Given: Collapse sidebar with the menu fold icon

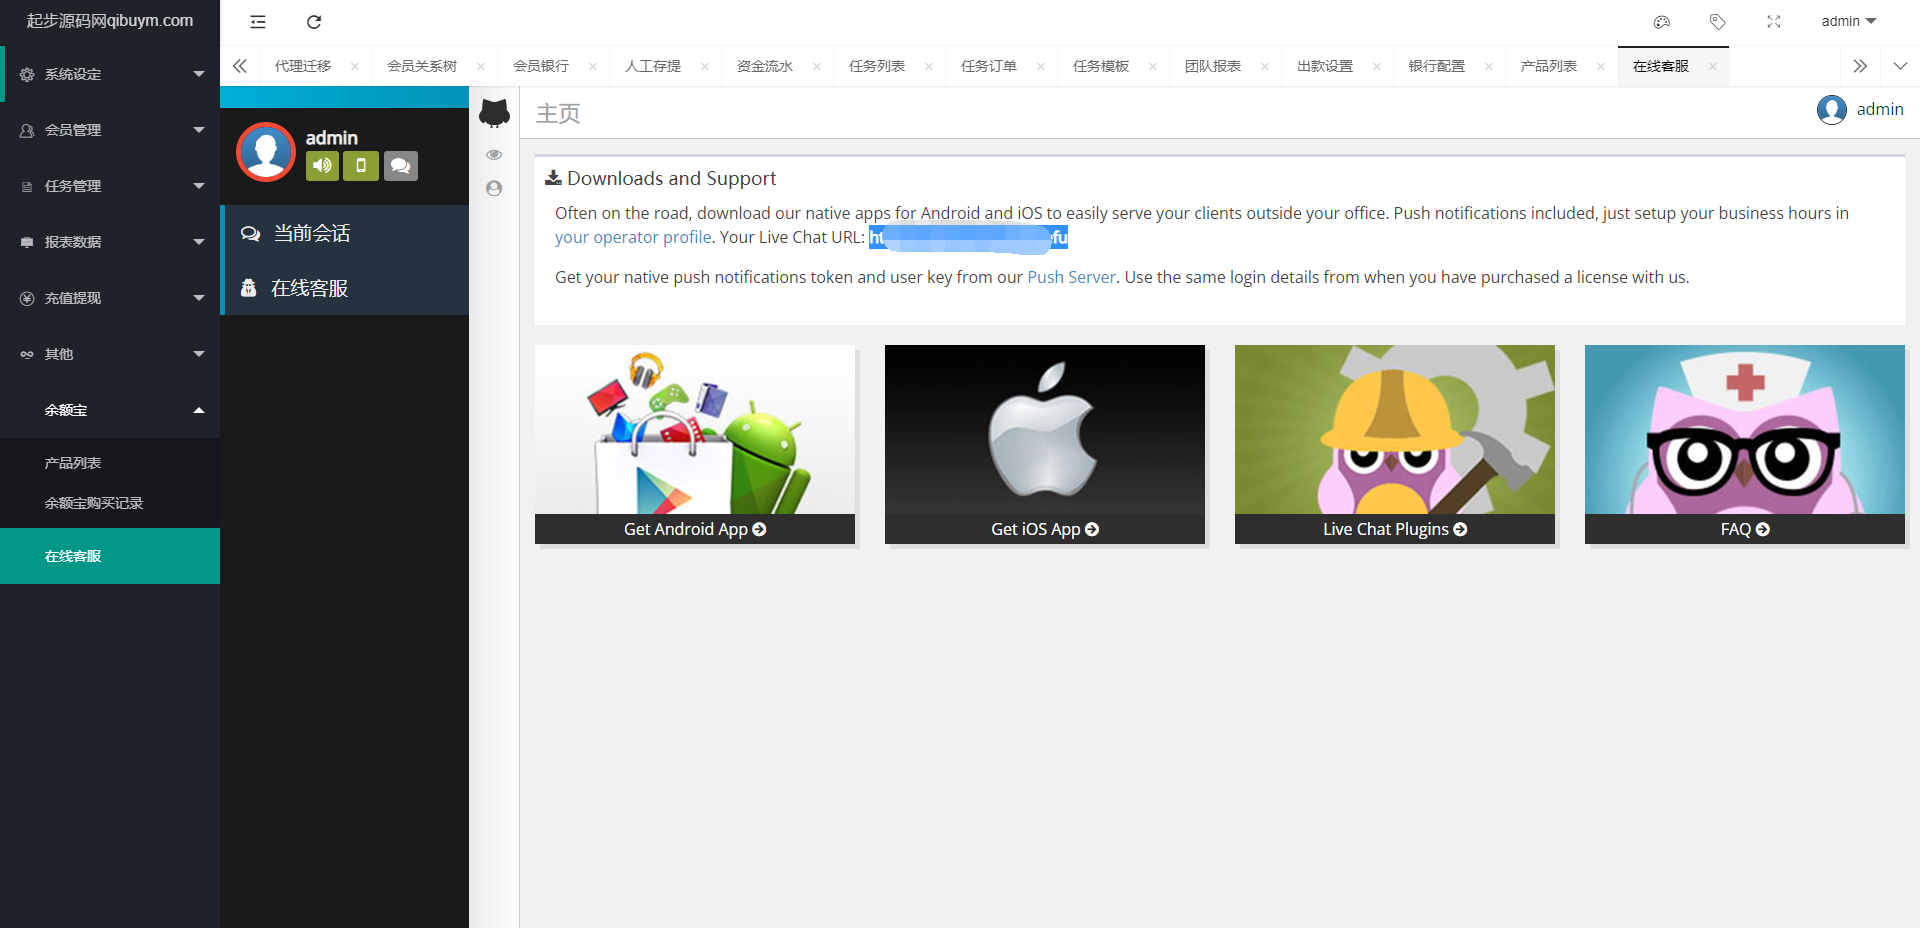Looking at the screenshot, I should pyautogui.click(x=258, y=22).
